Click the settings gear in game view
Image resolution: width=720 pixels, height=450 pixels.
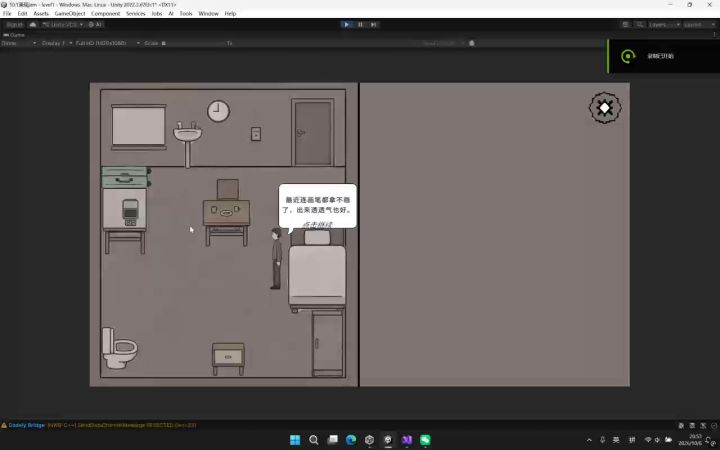pyautogui.click(x=605, y=108)
